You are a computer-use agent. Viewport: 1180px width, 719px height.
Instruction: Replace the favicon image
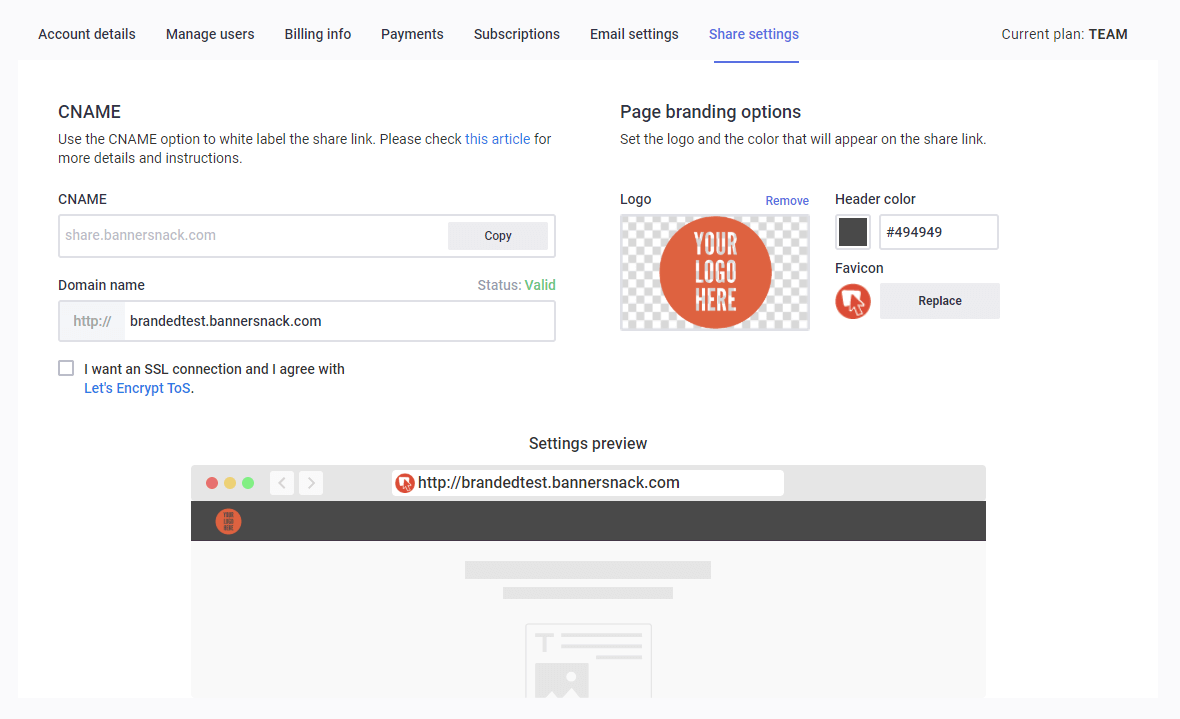(x=939, y=301)
